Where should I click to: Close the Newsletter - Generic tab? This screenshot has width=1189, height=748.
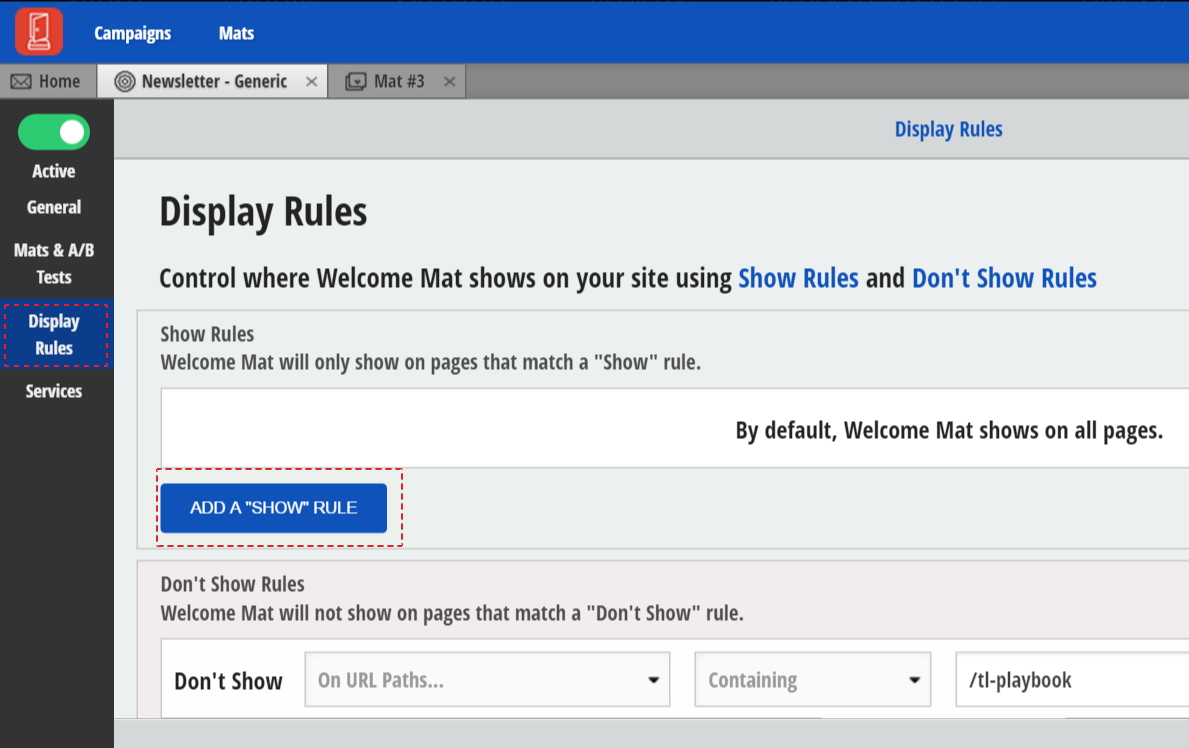[x=310, y=81]
